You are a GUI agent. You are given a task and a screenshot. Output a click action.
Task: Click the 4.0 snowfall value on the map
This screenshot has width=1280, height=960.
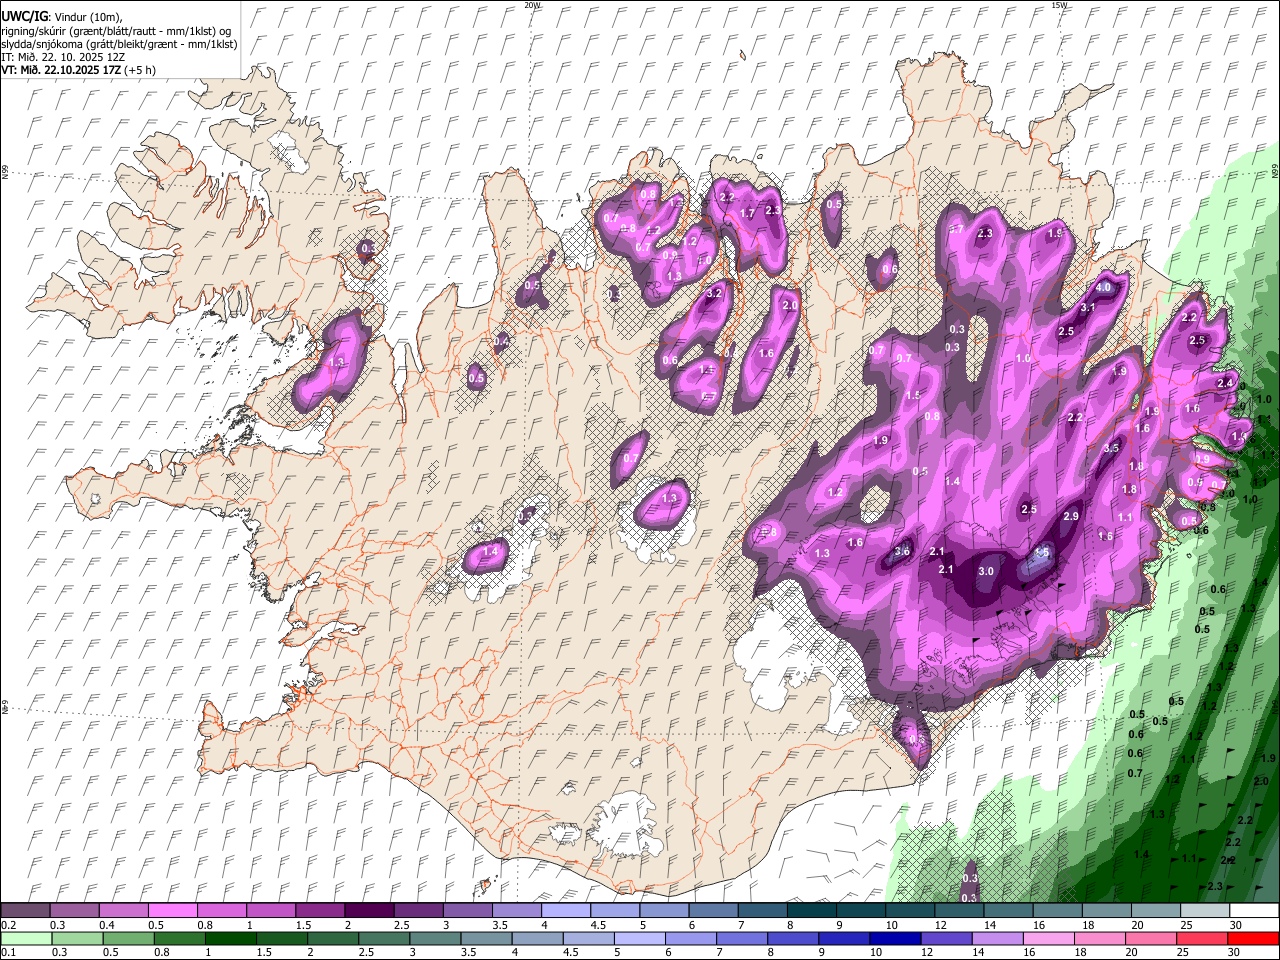tap(1104, 287)
